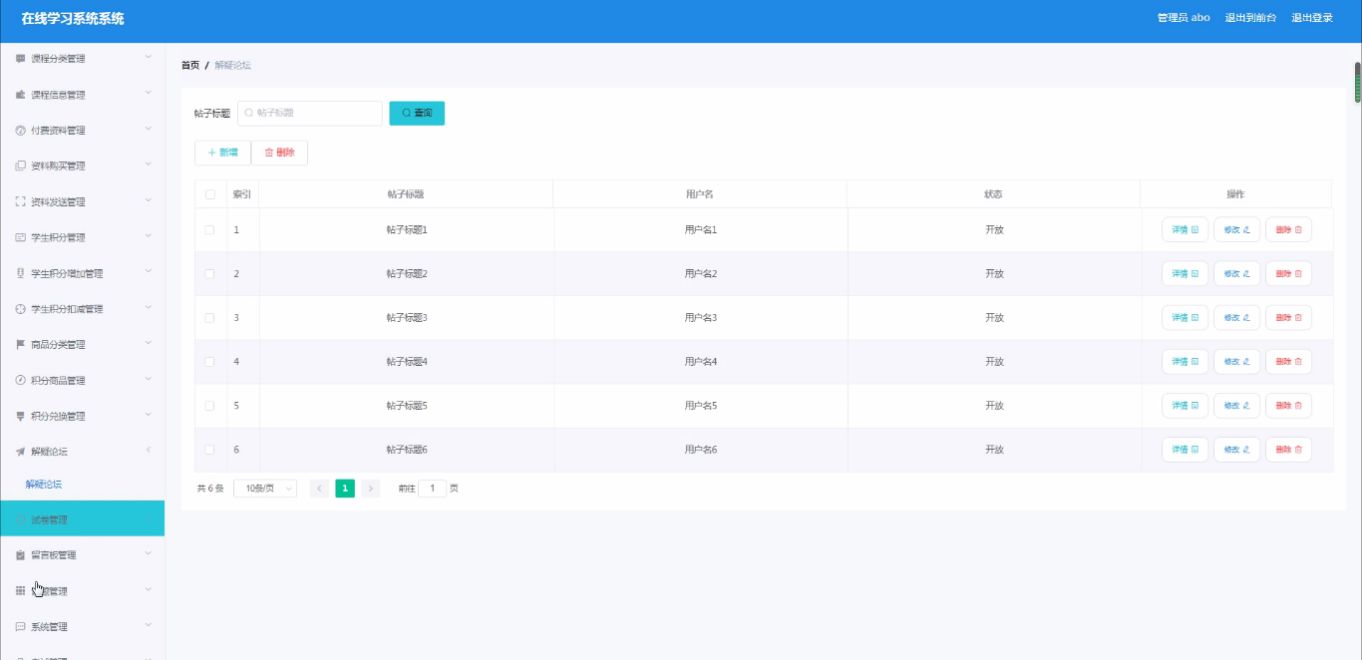Viewport: 1362px width, 660px height.
Task: Click the 资料发送管理 sidebar icon
Action: pyautogui.click(x=20, y=202)
